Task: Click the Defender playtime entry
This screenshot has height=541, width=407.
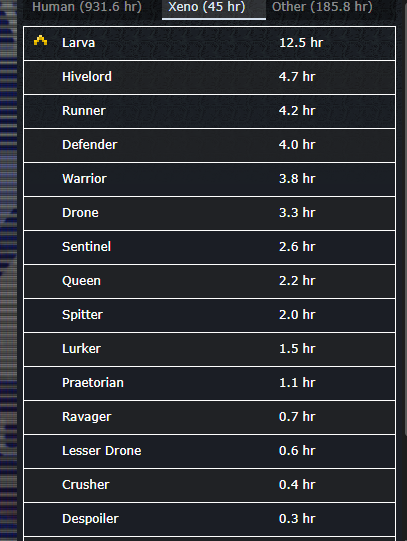Action: click(x=209, y=145)
